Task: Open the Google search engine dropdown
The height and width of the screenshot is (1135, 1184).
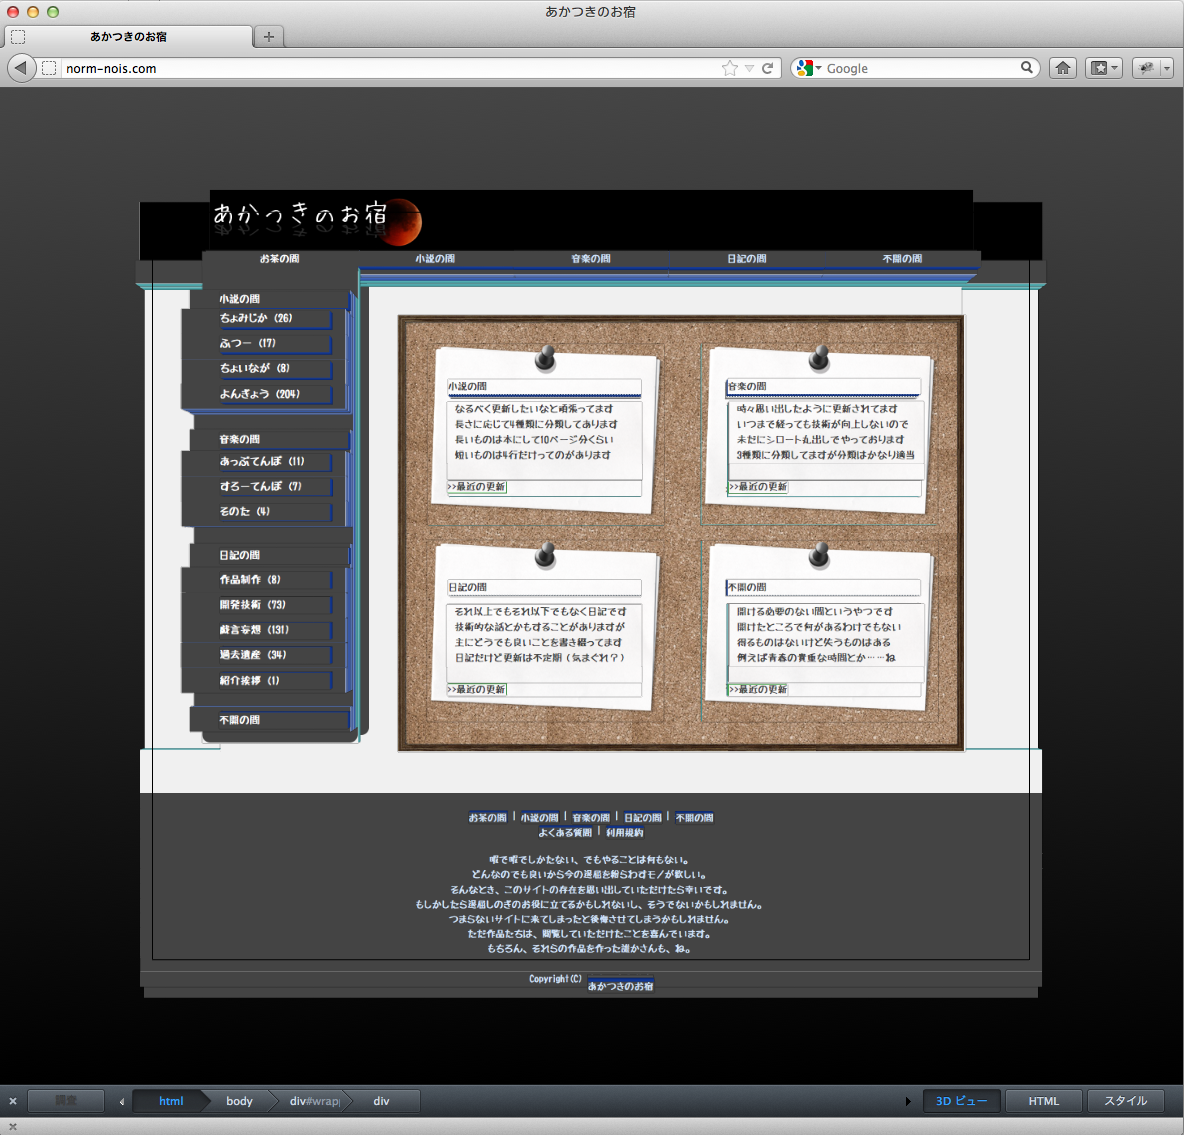Action: 808,68
